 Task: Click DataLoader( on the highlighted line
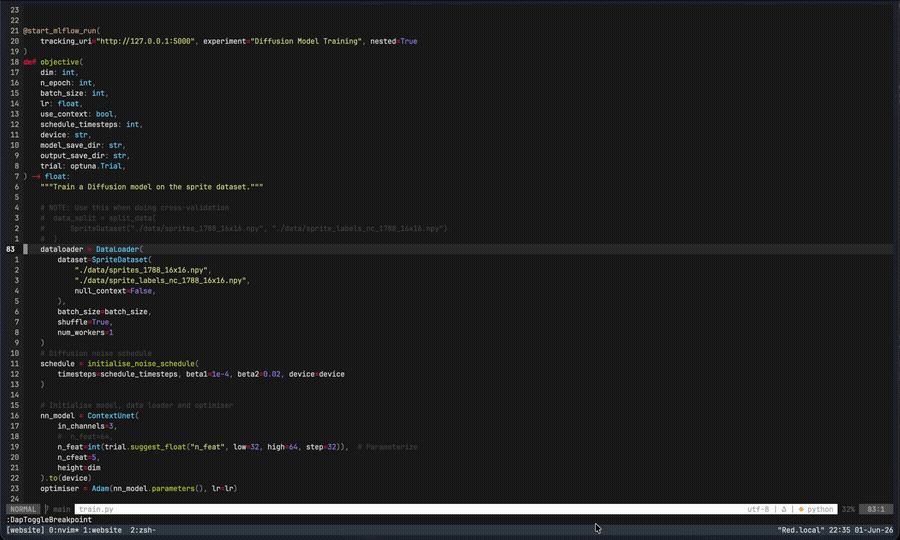point(119,249)
